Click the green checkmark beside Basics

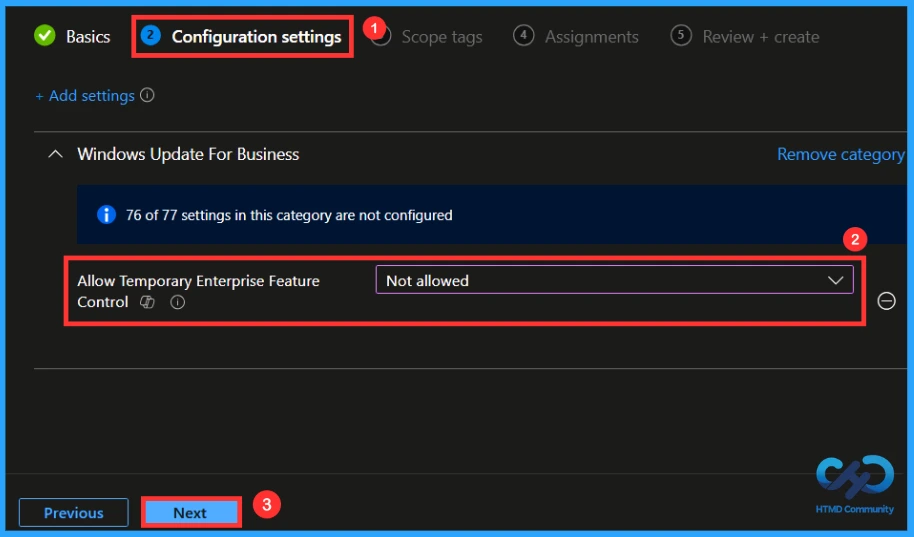pyautogui.click(x=45, y=36)
